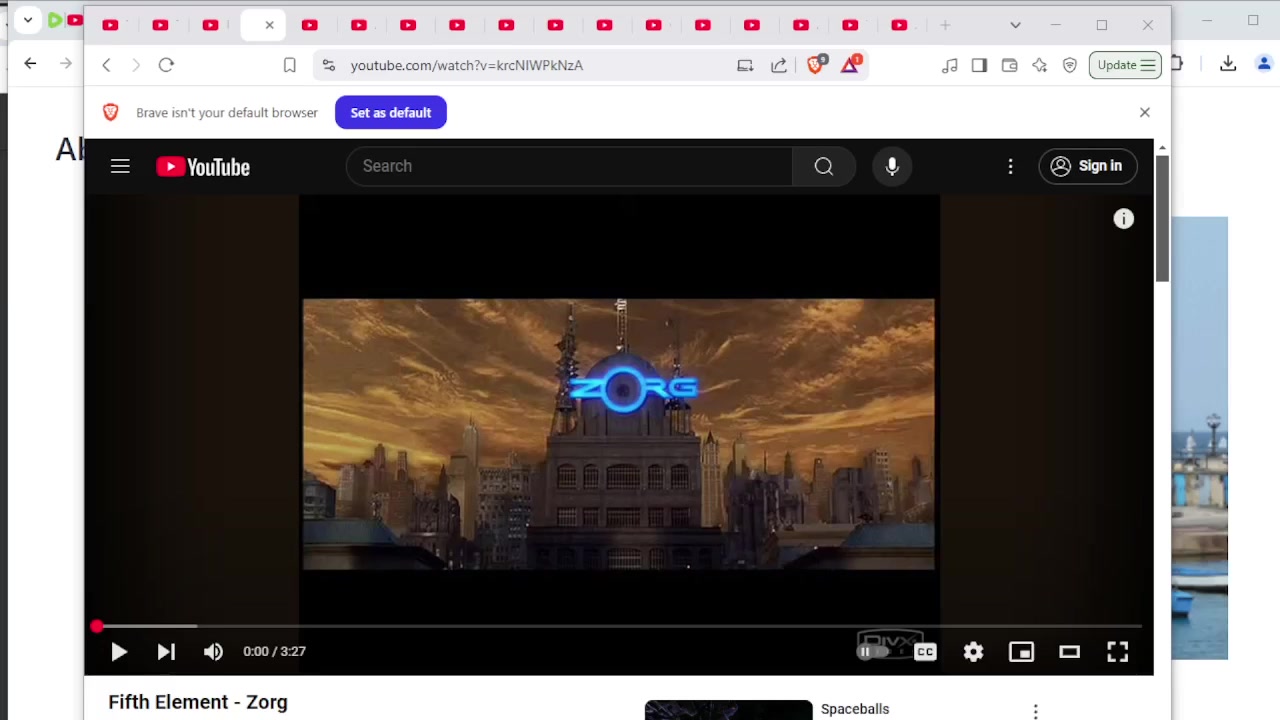The image size is (1280, 720).
Task: Open options for Spaceballs video
Action: (x=1035, y=711)
